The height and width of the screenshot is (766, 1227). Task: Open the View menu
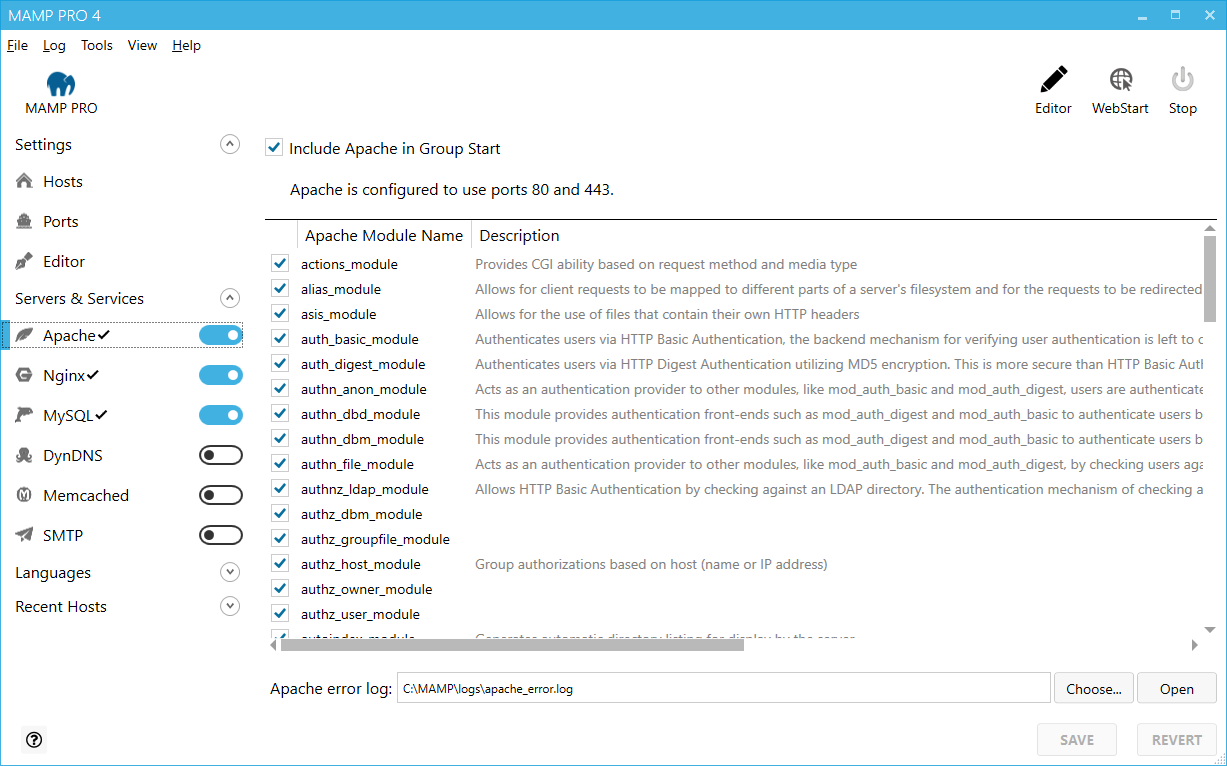pos(142,45)
